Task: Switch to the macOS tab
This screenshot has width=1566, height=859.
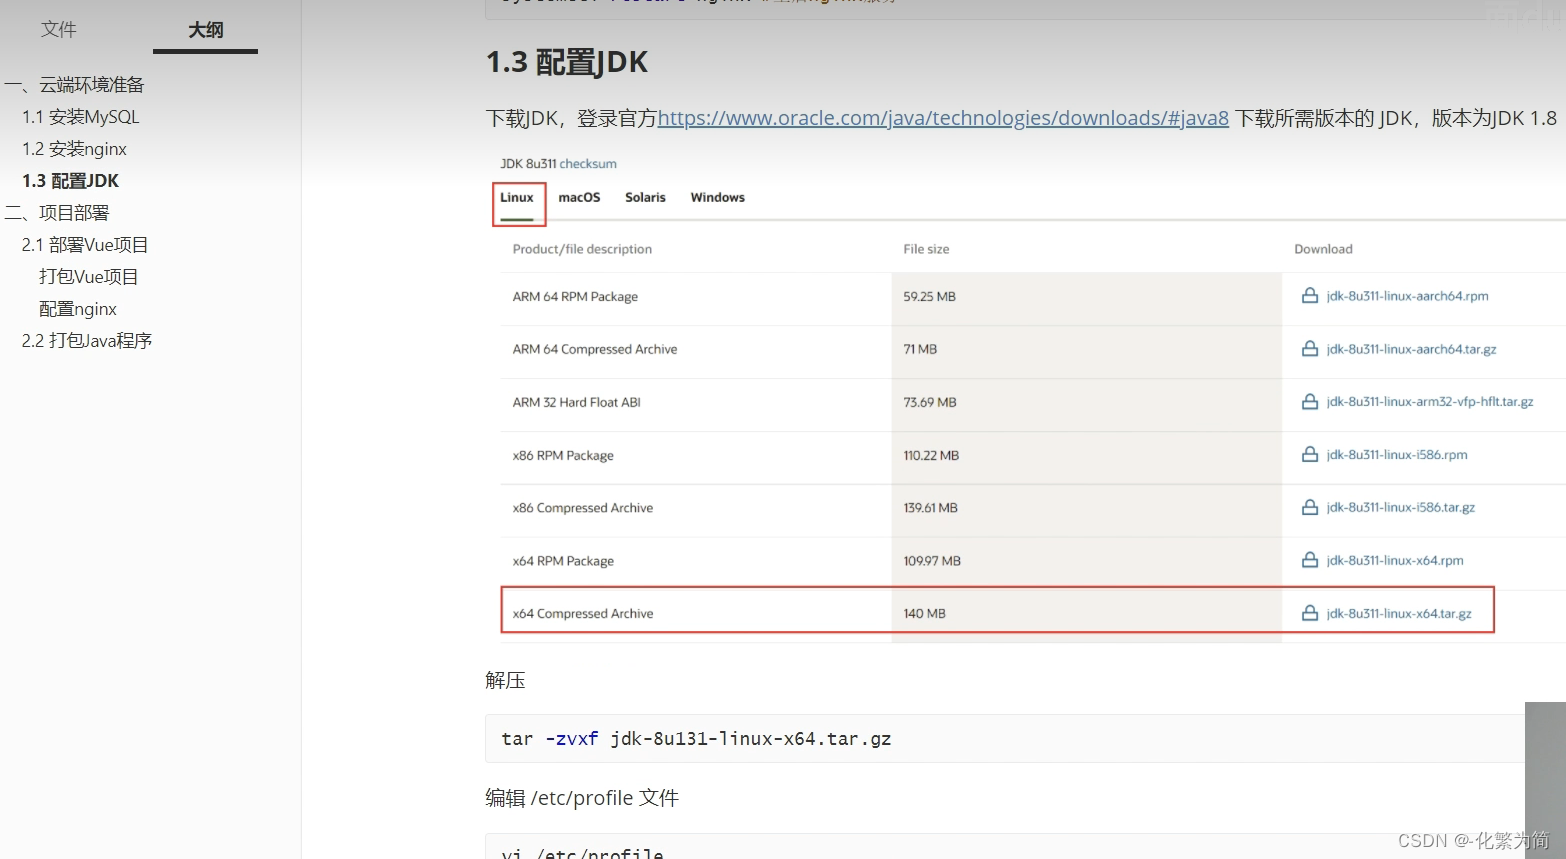Action: (x=579, y=198)
